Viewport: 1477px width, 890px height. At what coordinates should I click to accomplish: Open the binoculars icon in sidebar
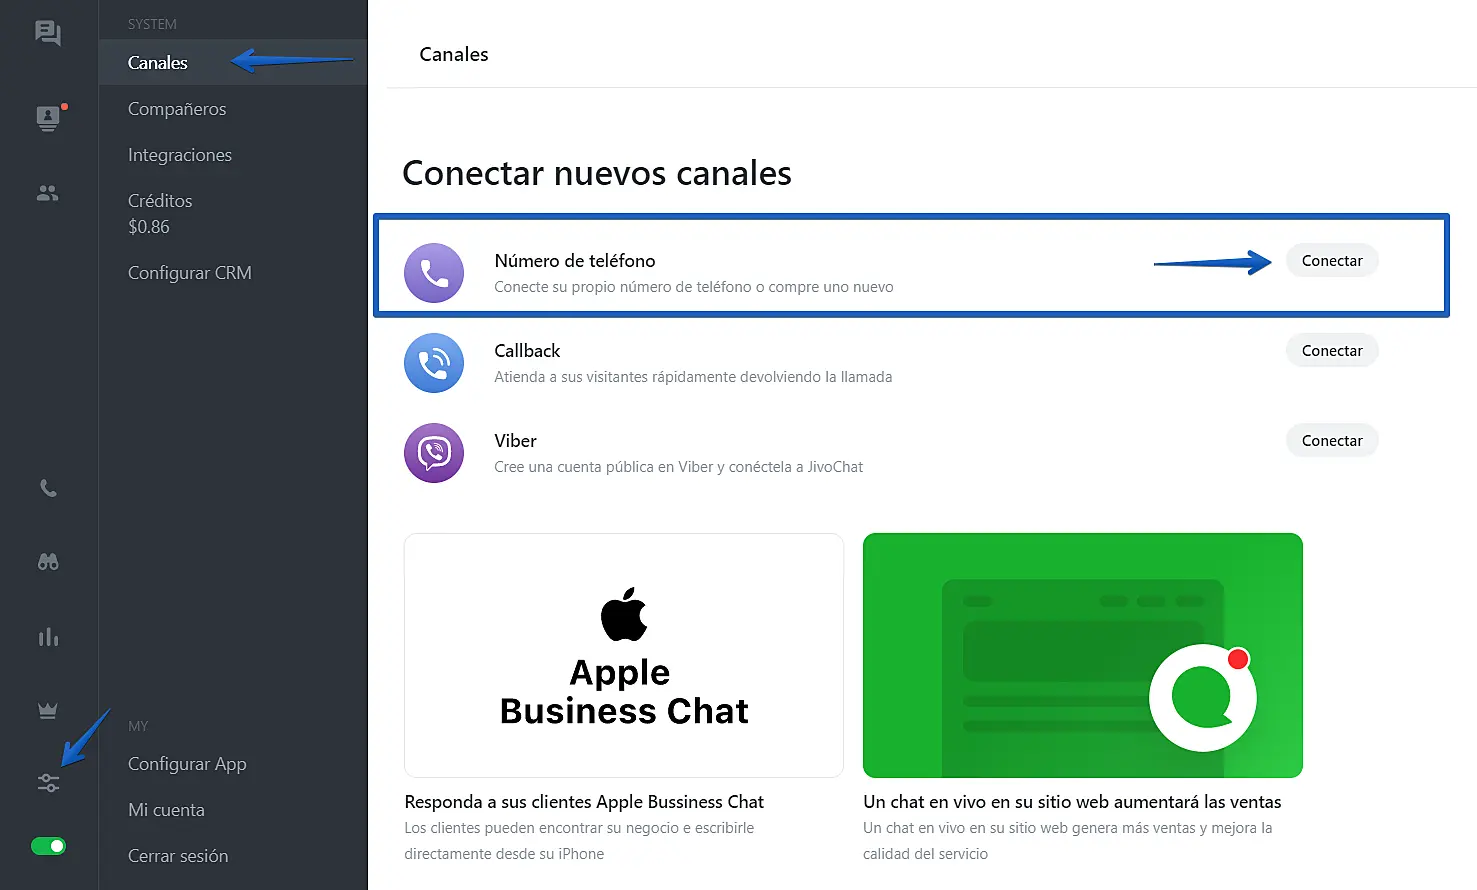(48, 562)
